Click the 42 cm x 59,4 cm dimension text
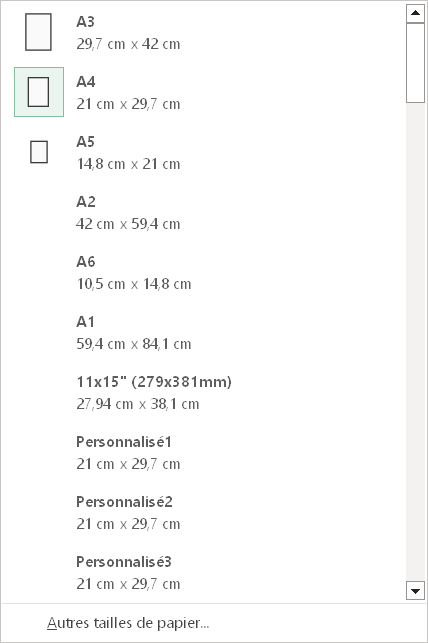This screenshot has width=428, height=643. pyautogui.click(x=128, y=224)
